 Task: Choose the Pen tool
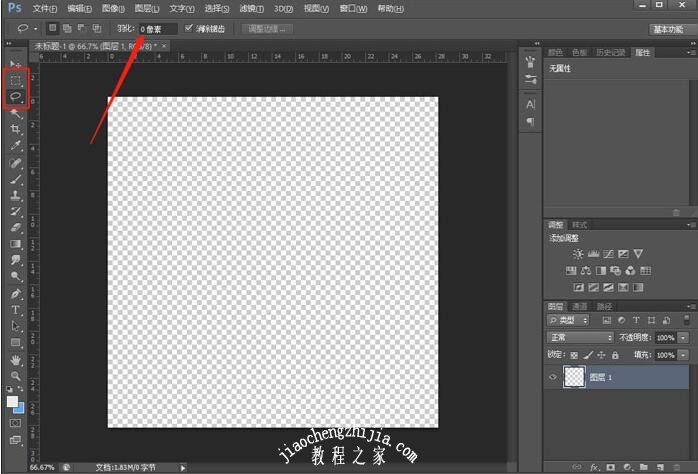click(16, 294)
